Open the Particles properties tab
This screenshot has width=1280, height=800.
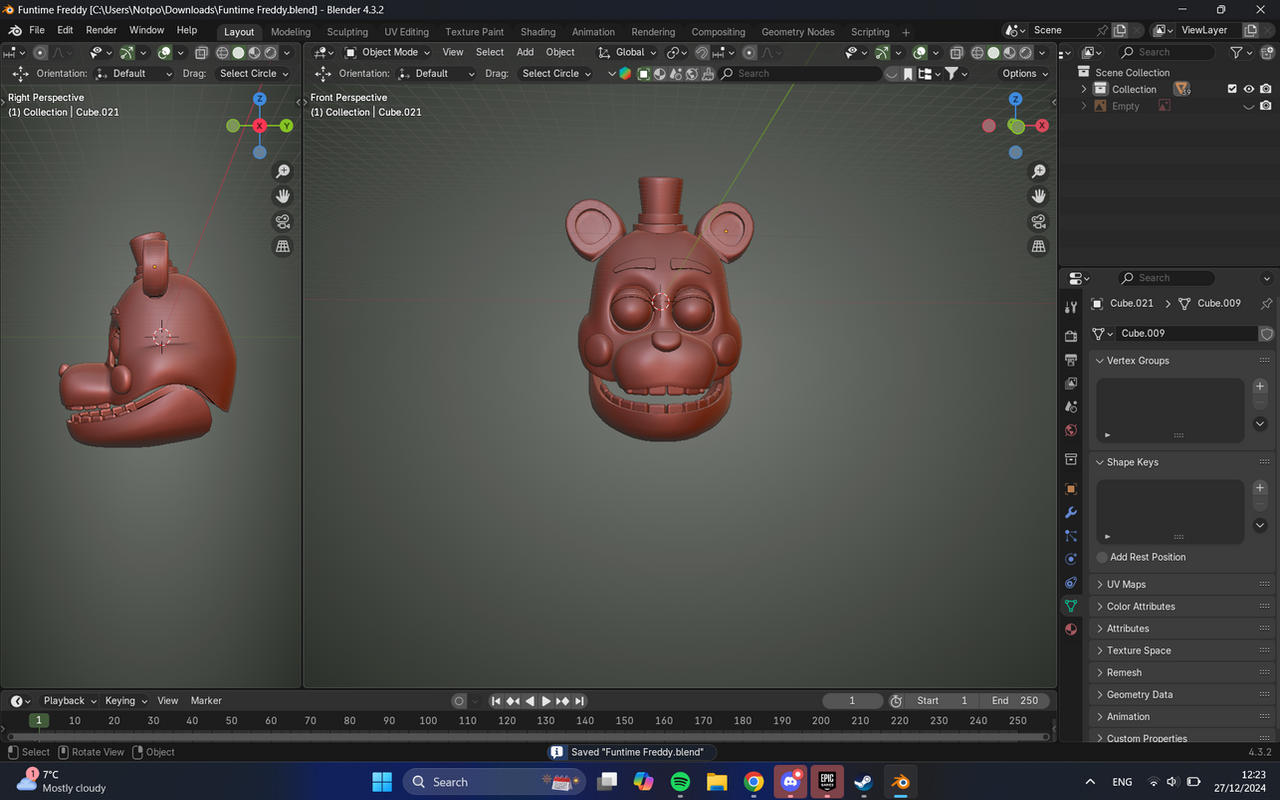pos(1071,536)
